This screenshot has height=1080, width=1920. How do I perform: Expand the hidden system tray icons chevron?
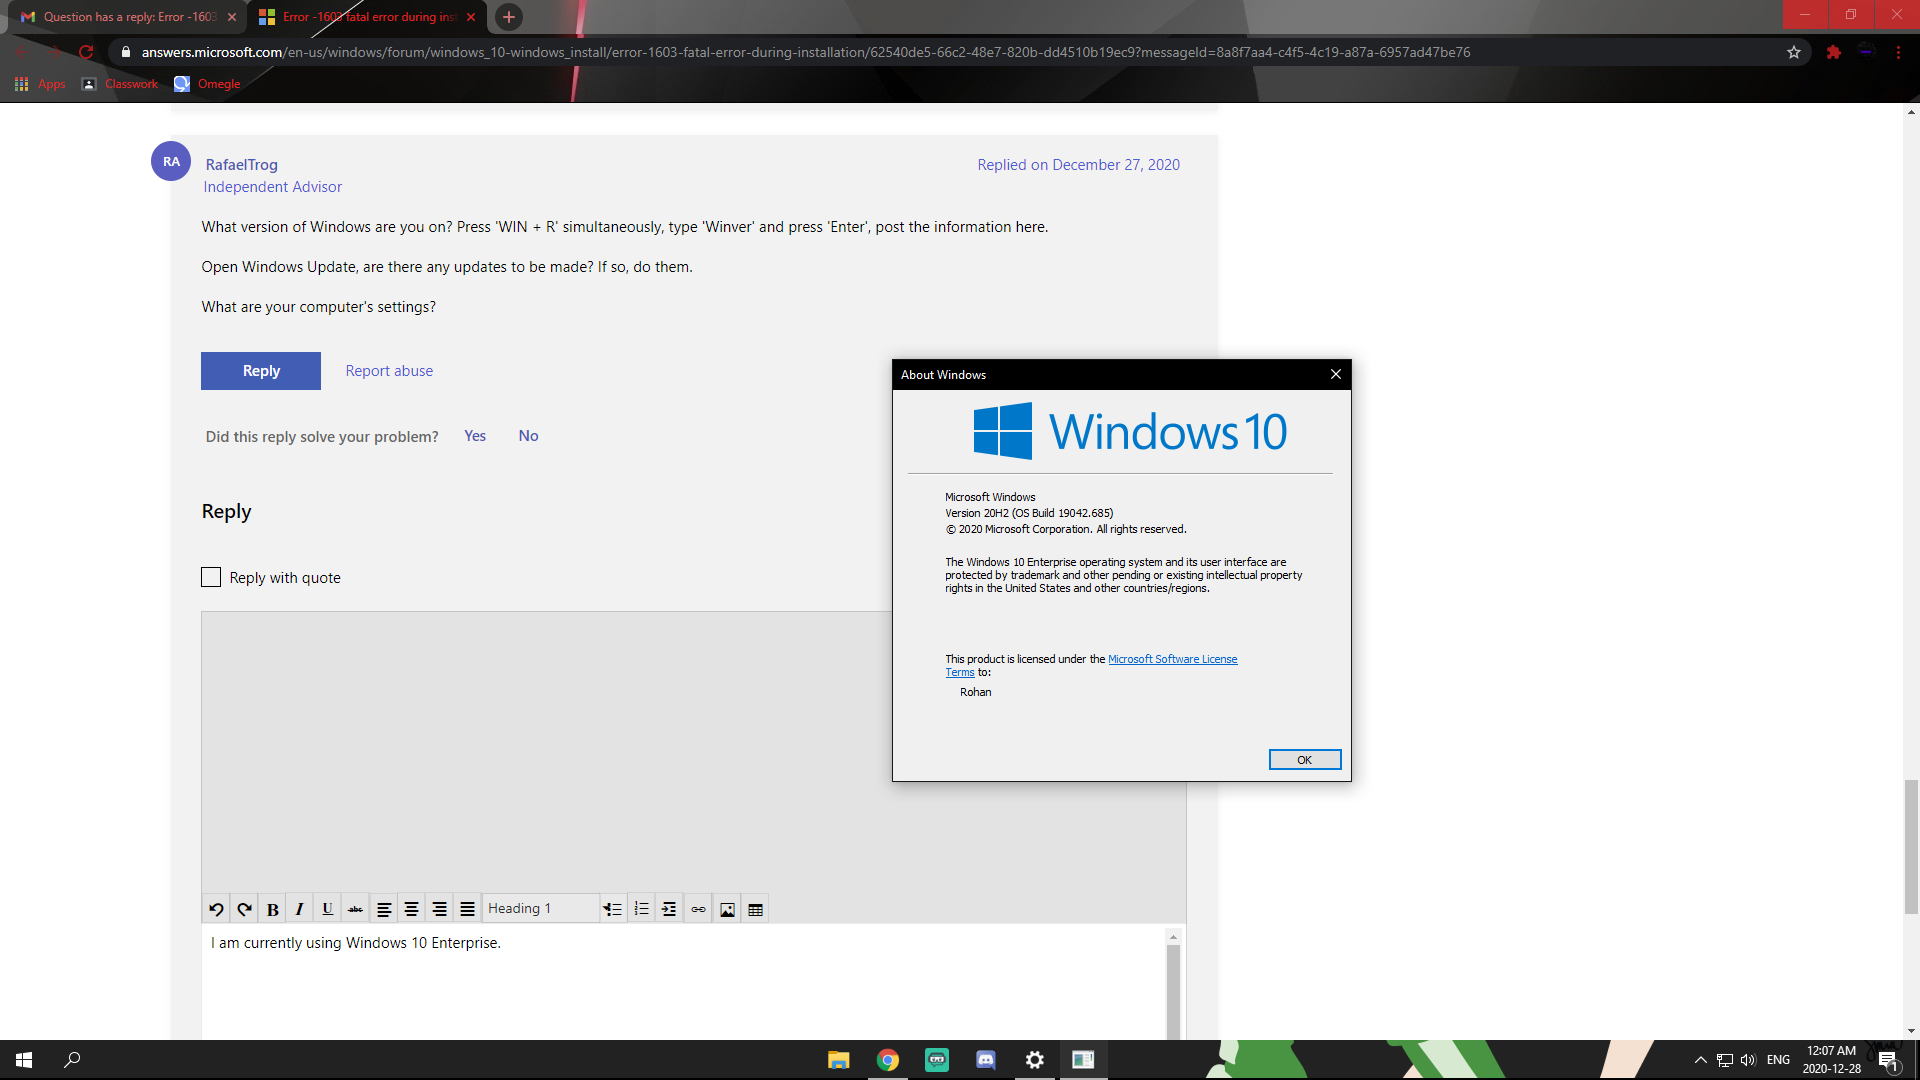click(1700, 1060)
